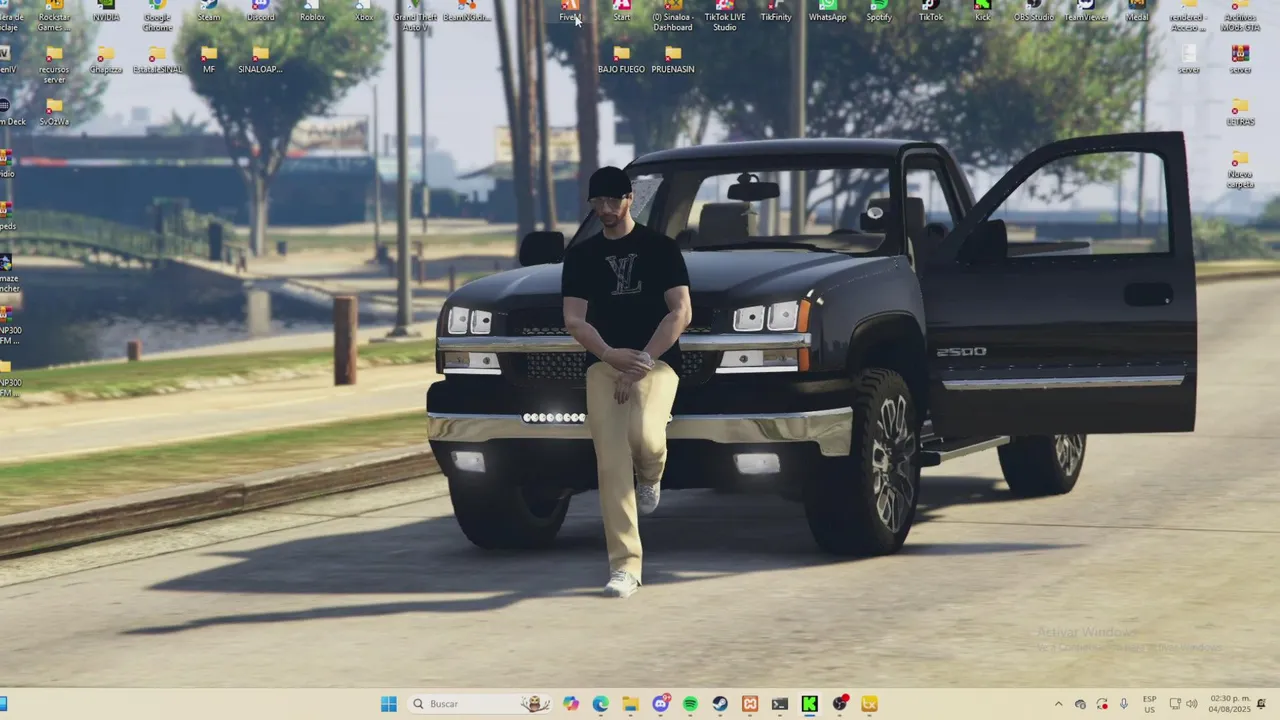Select the server text file icon

(1189, 59)
